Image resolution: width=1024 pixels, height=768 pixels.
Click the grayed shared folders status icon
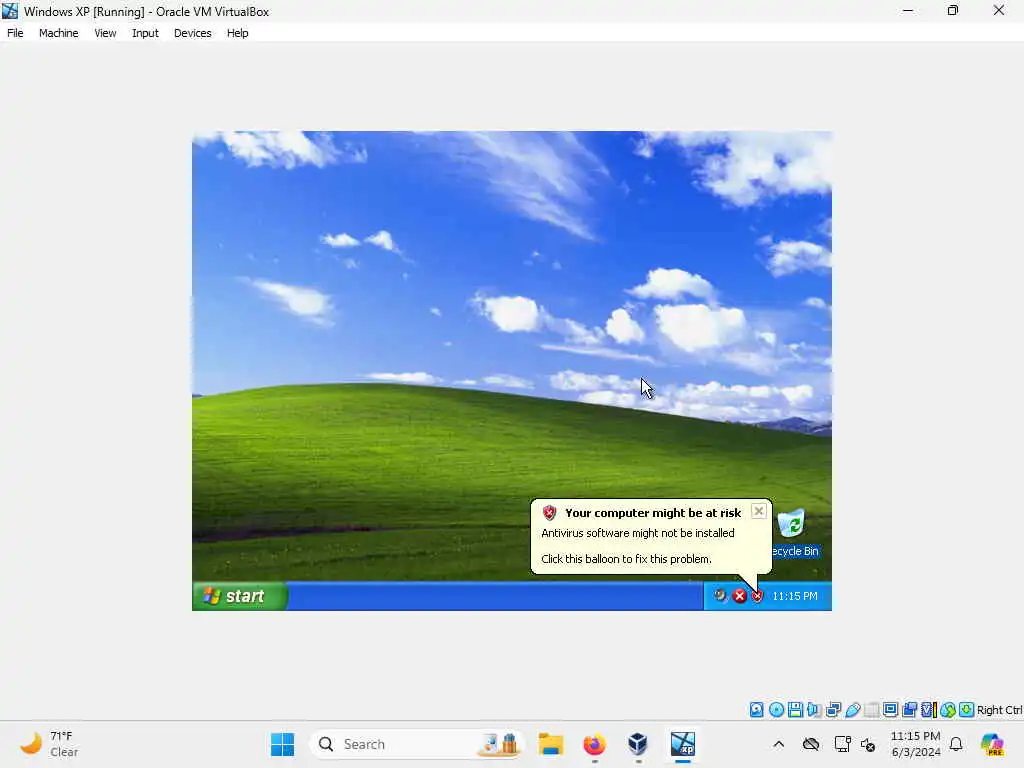[871, 710]
